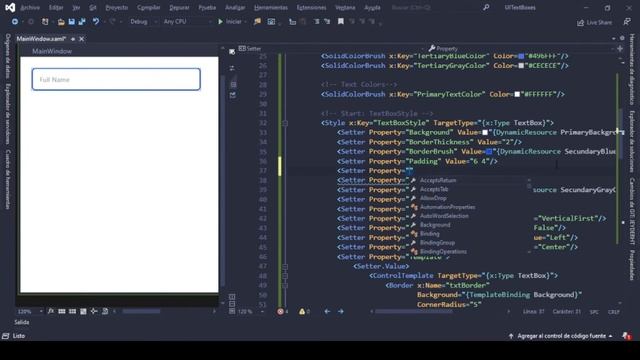
Task: Start debugging with the Iniciar button
Action: click(231, 22)
